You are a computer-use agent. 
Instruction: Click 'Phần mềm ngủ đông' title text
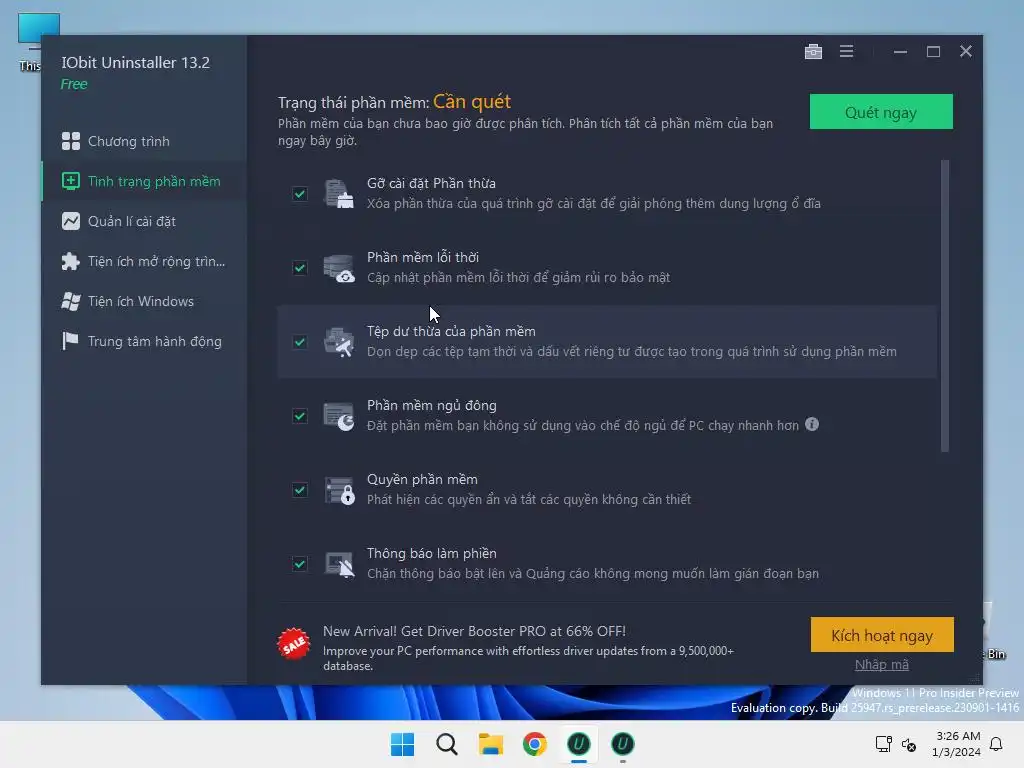pyautogui.click(x=432, y=406)
